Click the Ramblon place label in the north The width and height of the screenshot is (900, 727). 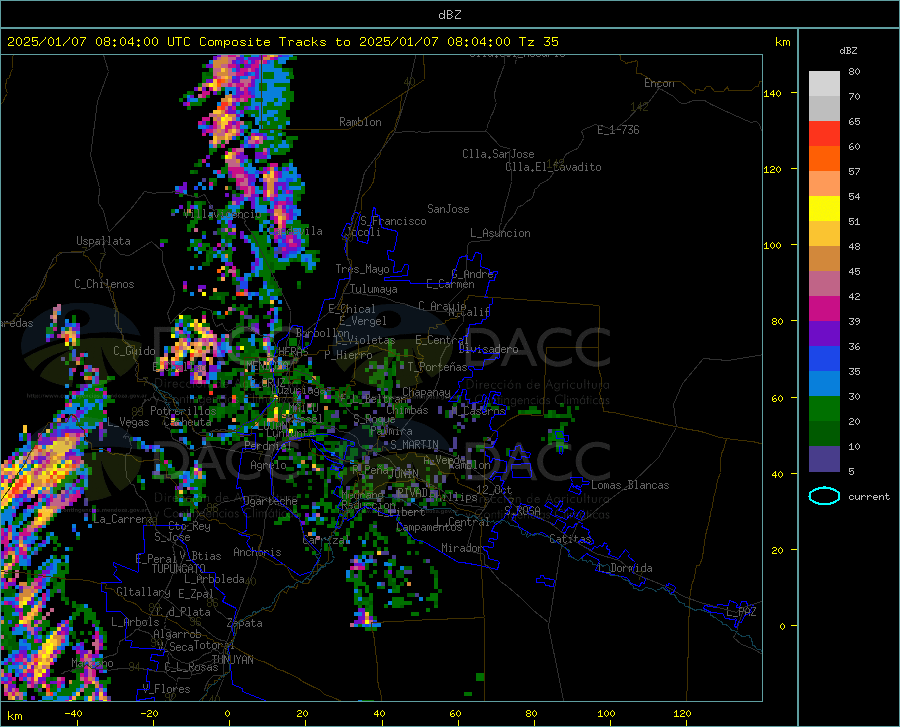pyautogui.click(x=360, y=122)
